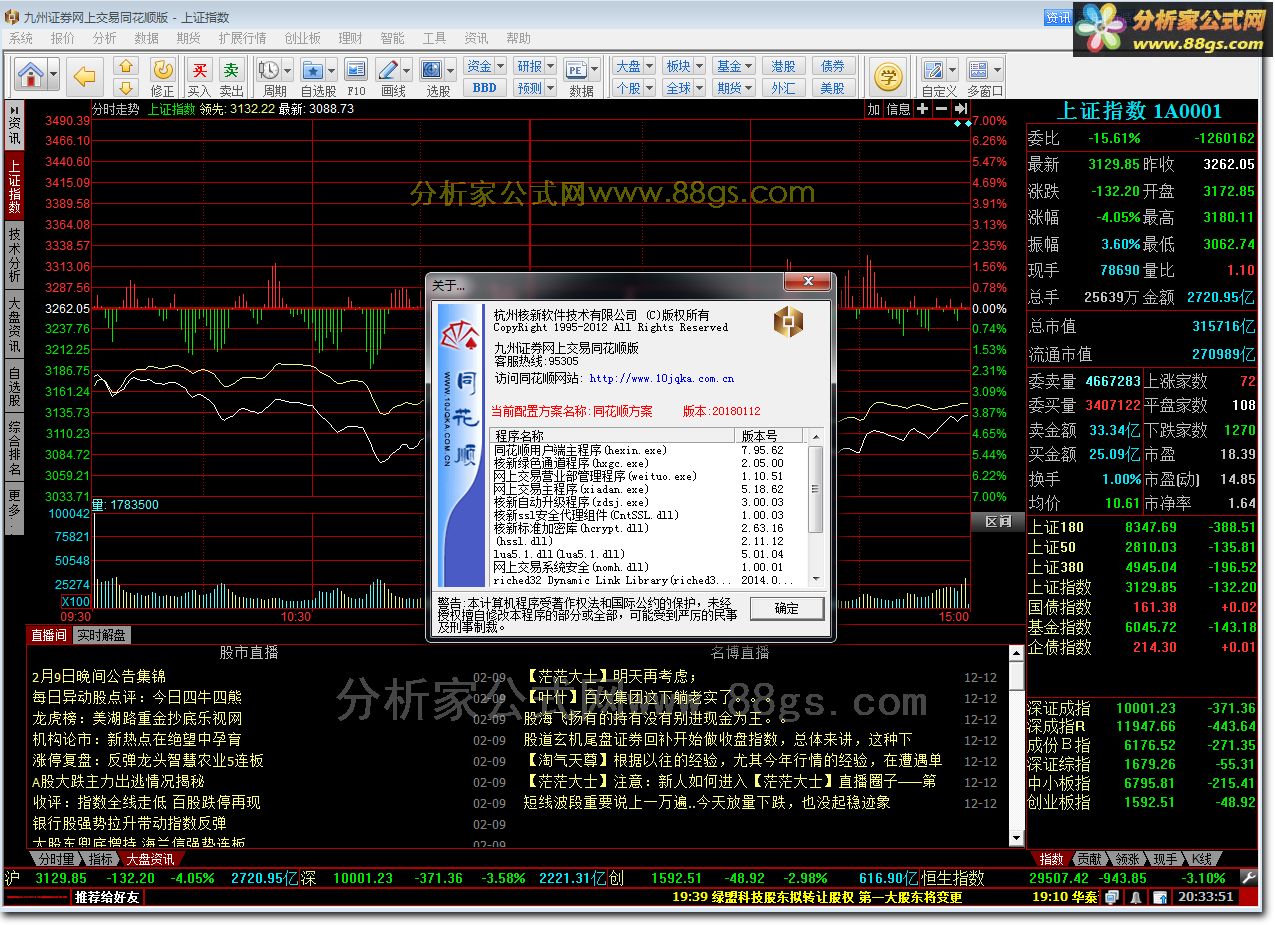Zoom in chart with plus icon
This screenshot has height=925, width=1275.
click(x=923, y=109)
